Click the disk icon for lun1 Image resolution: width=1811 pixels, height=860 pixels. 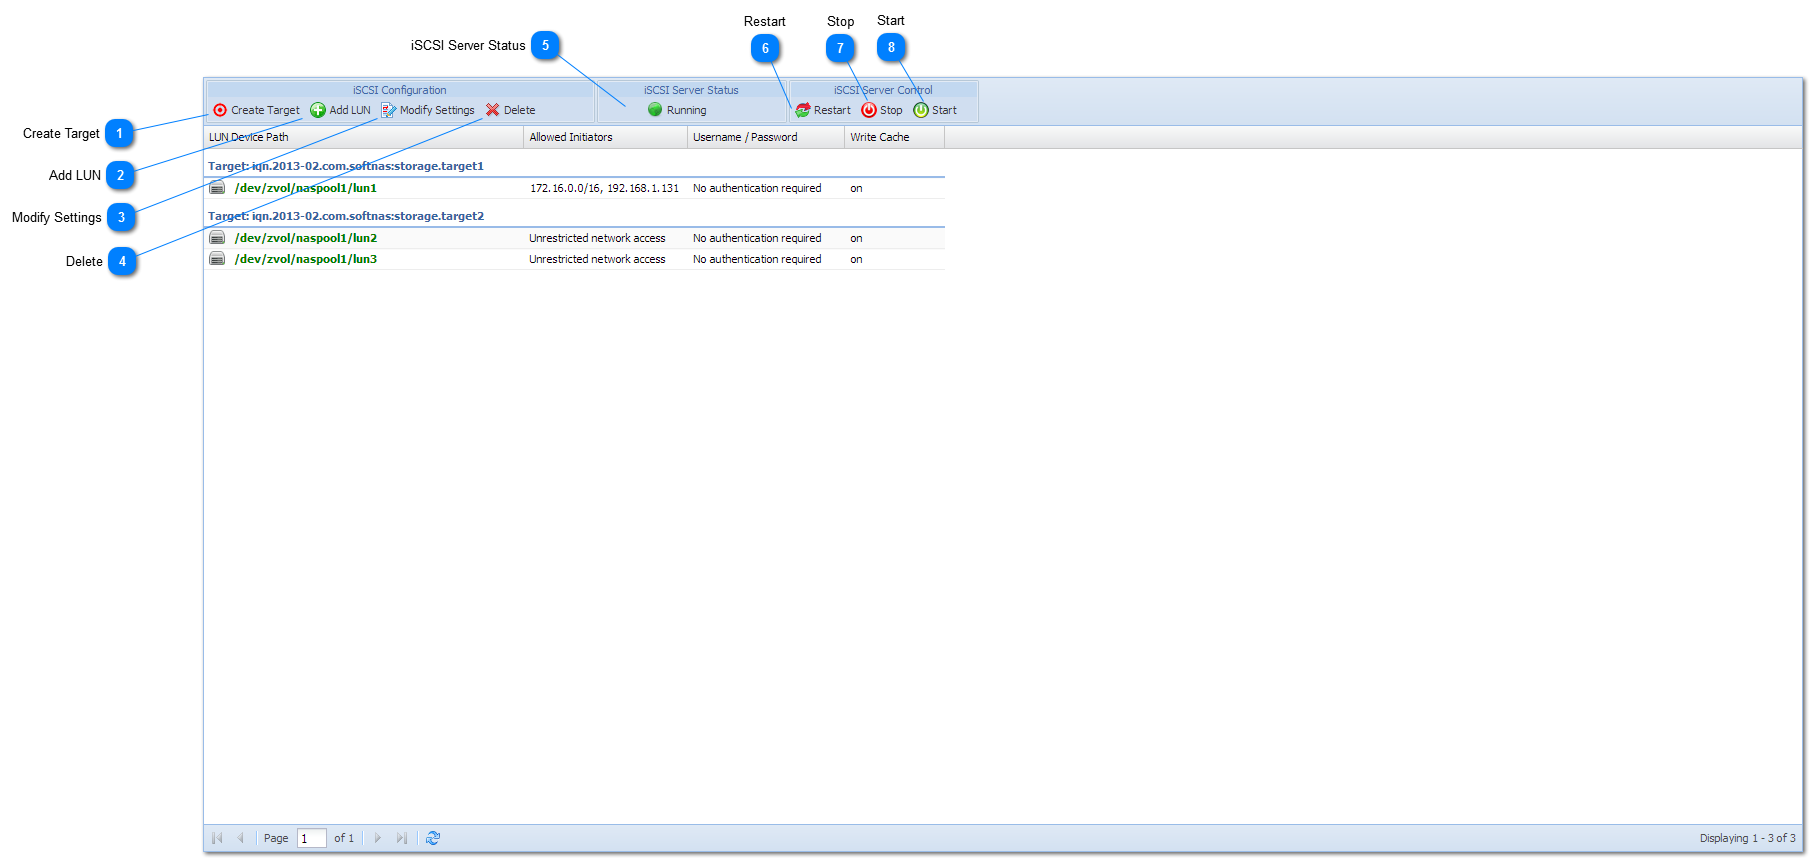tap(217, 188)
